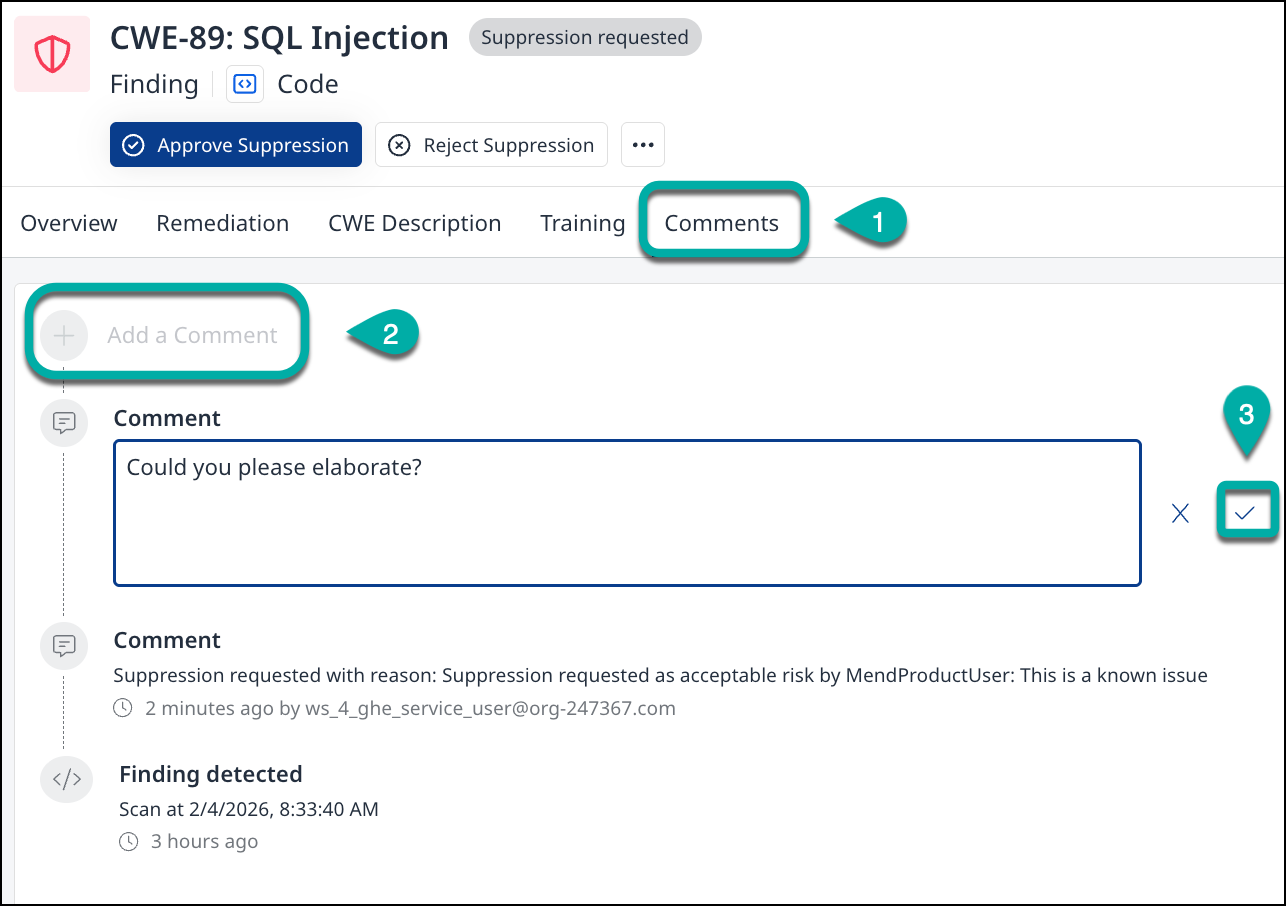1286x906 pixels.
Task: Click the plus icon to add comment
Action: [64, 335]
